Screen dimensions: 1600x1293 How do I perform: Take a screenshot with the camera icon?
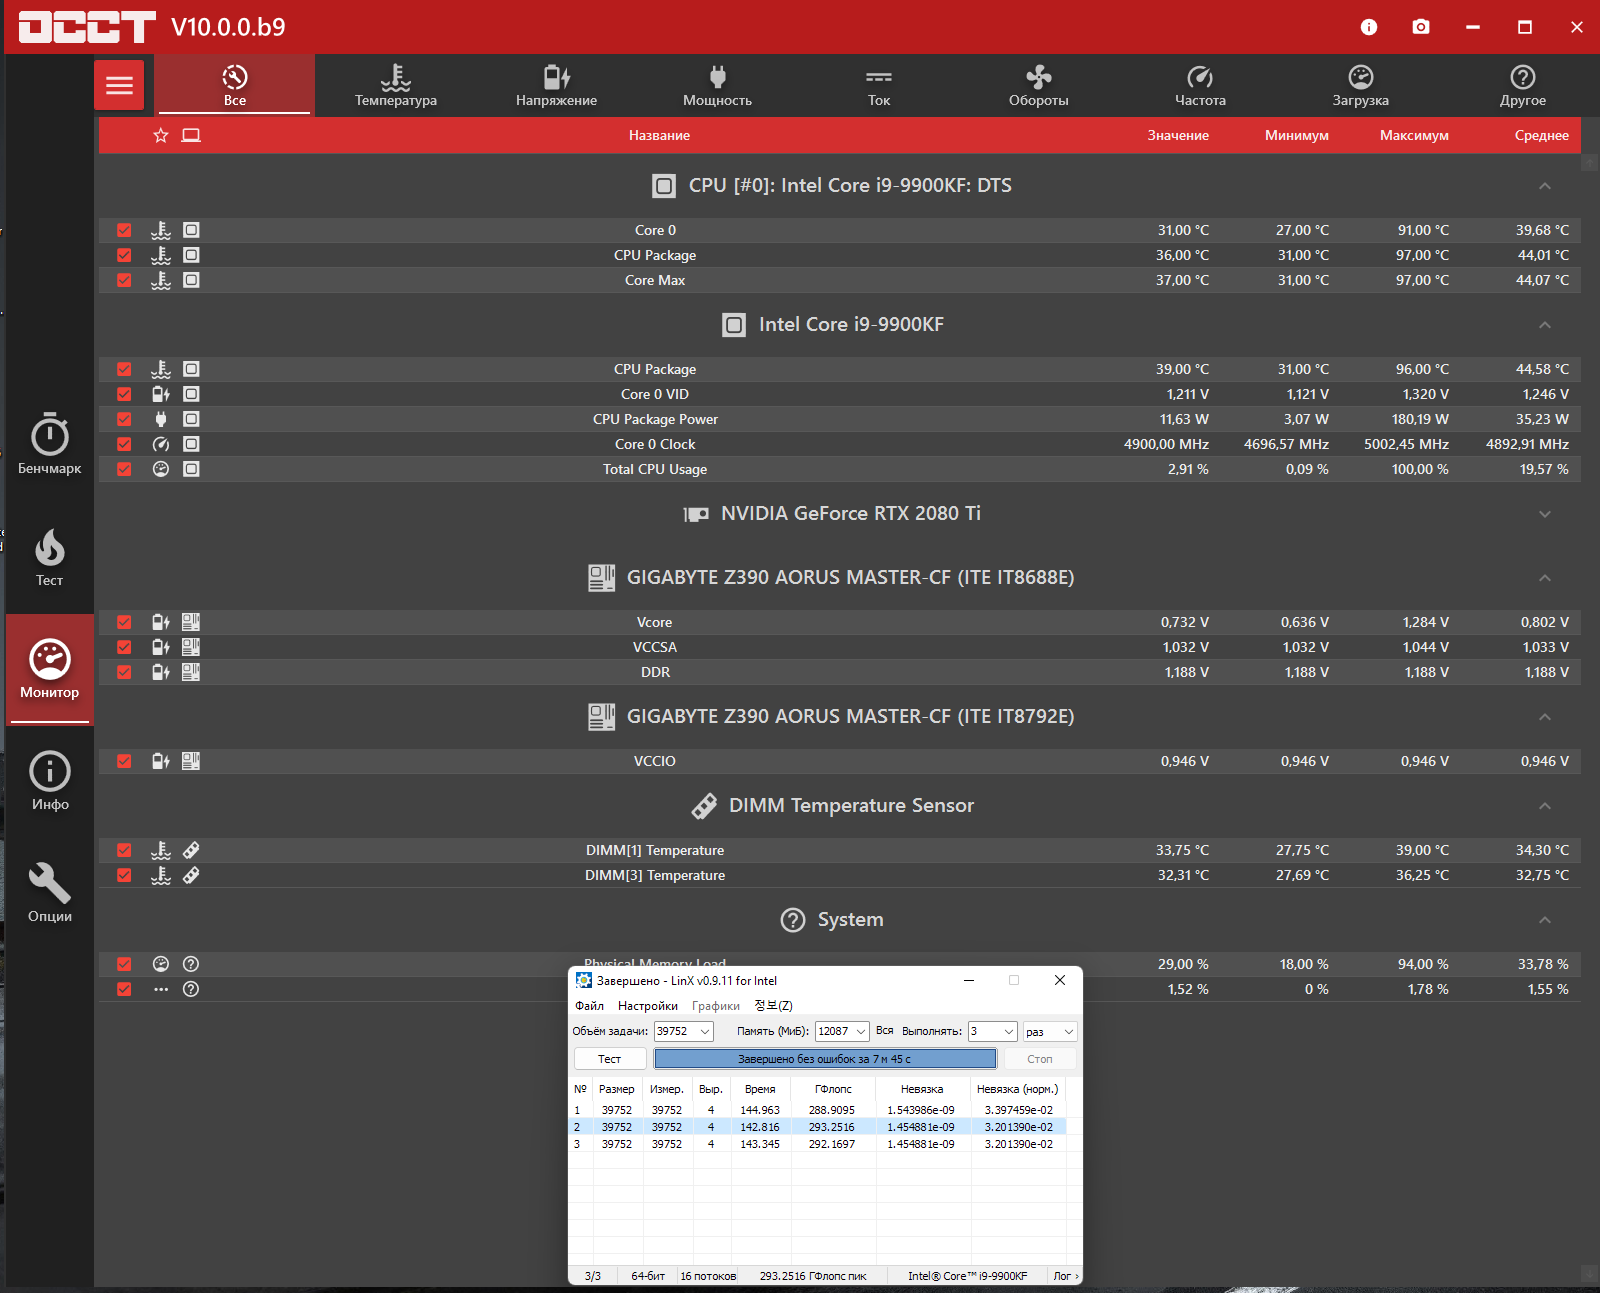(1421, 27)
